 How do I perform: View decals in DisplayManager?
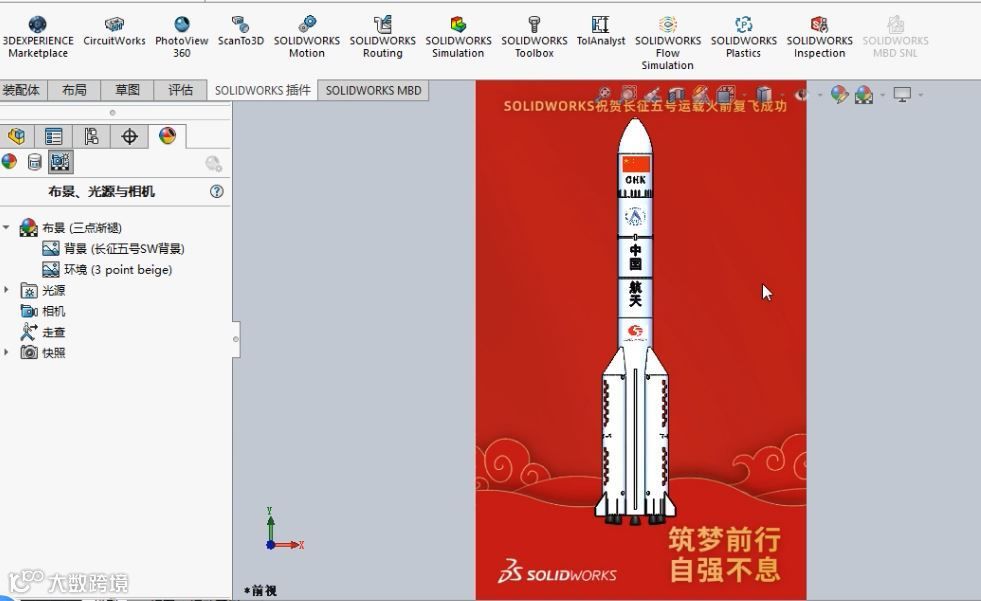(34, 163)
